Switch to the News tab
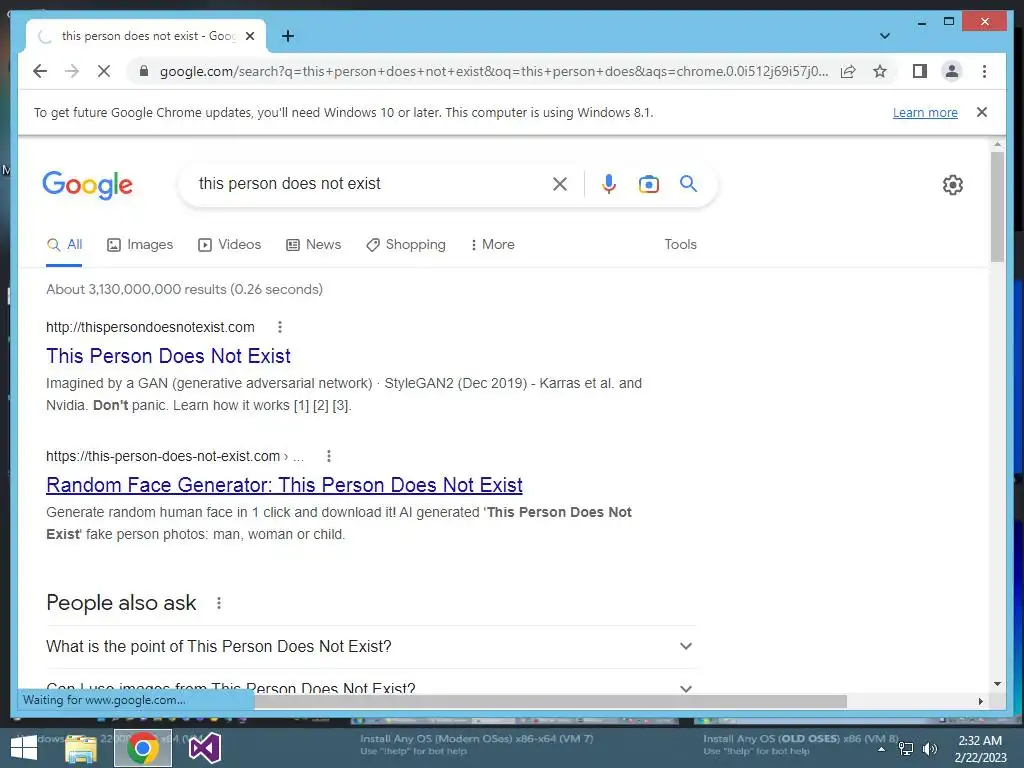Viewport: 1024px width, 768px height. click(x=313, y=245)
